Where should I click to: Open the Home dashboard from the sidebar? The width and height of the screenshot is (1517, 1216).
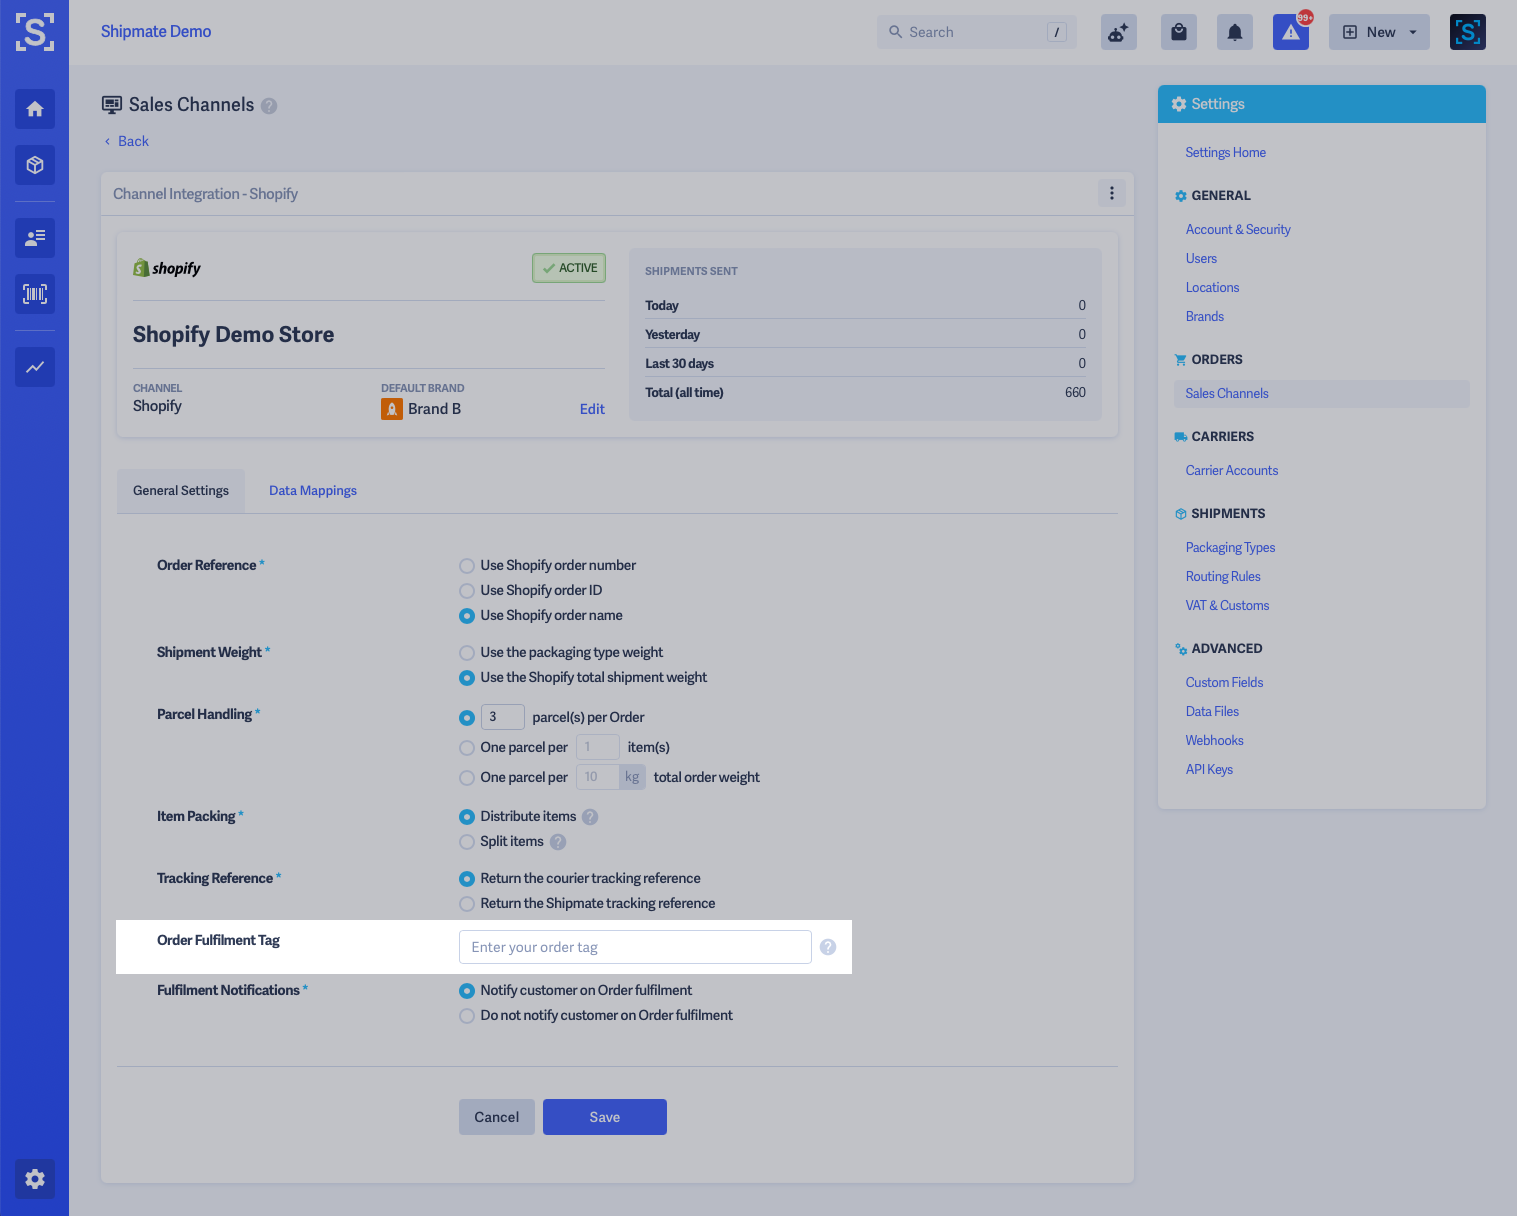pyautogui.click(x=35, y=109)
